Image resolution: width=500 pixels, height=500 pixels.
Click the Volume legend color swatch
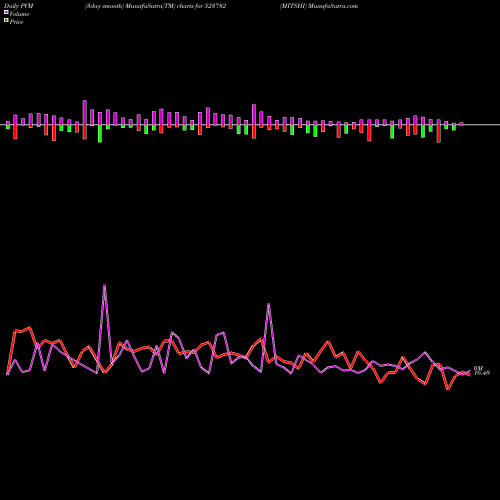6,12
